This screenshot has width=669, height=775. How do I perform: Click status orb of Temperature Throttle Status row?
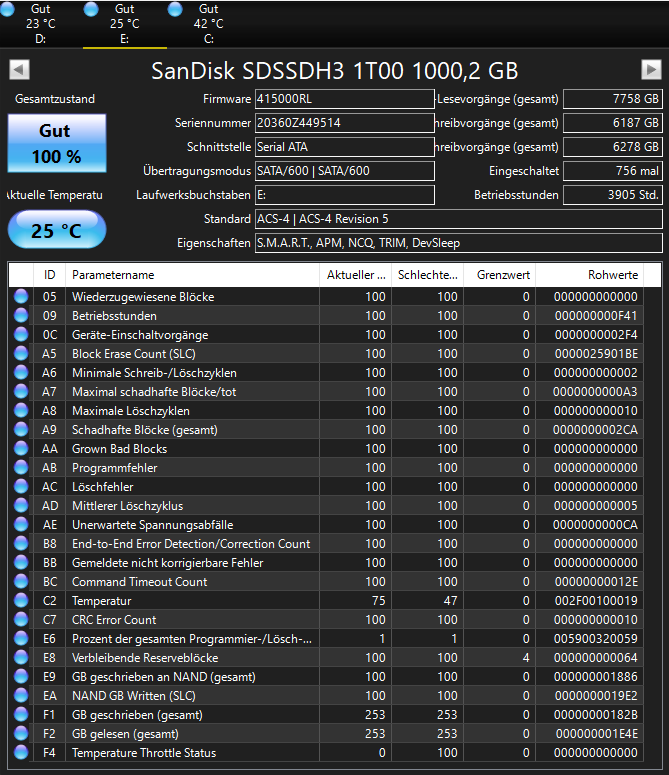pyautogui.click(x=21, y=753)
